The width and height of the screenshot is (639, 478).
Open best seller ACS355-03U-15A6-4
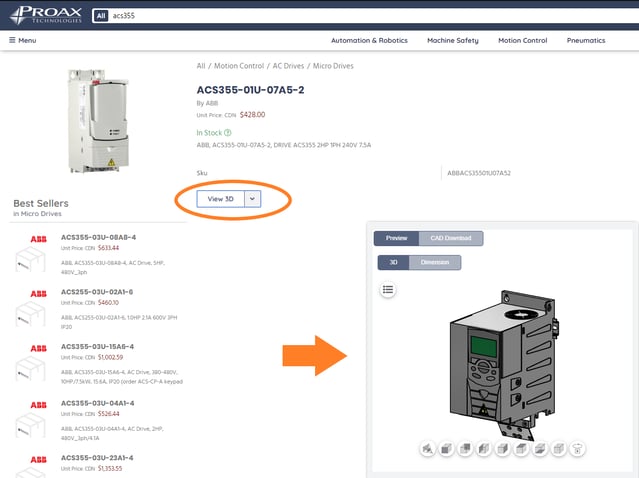97,346
